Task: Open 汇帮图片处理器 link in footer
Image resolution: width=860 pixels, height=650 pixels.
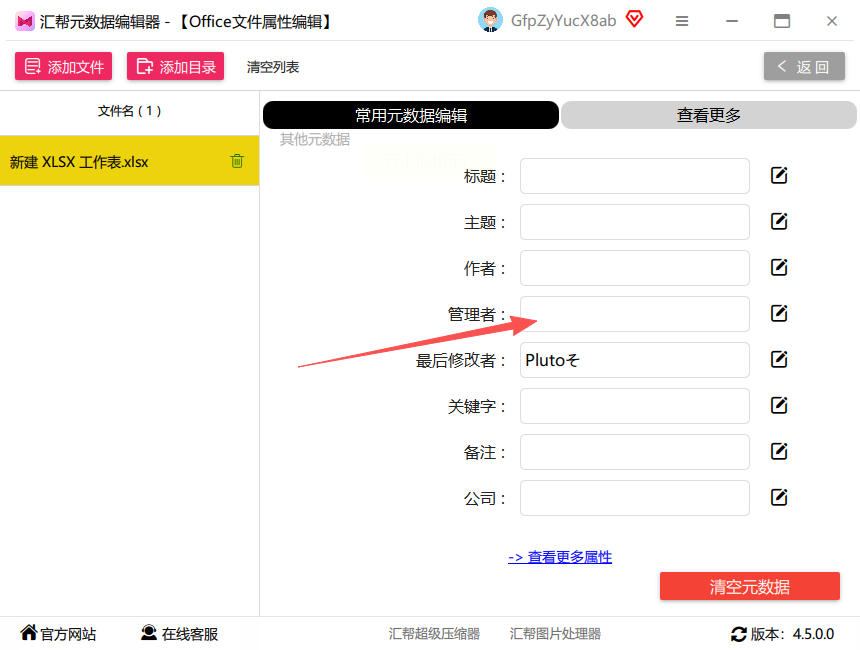Action: point(555,634)
